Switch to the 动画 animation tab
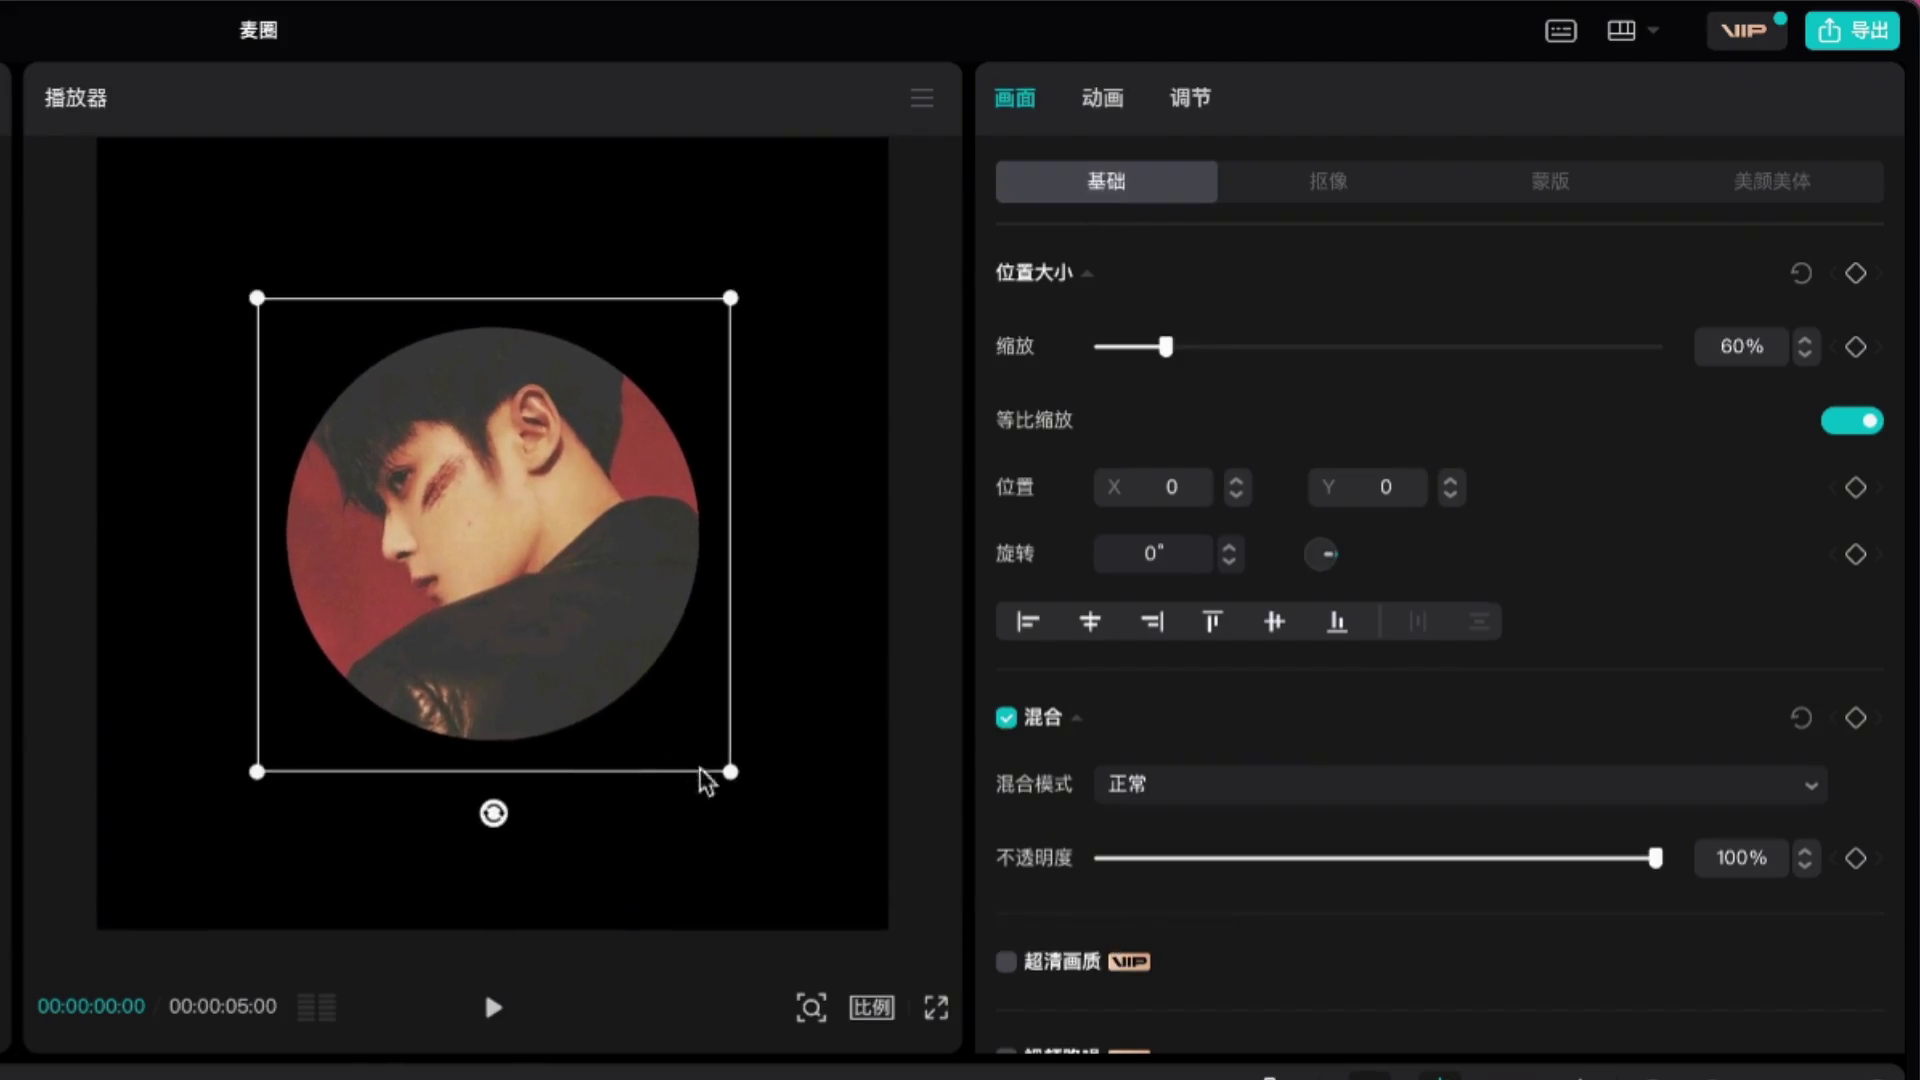The width and height of the screenshot is (1920, 1080). pyautogui.click(x=1101, y=98)
